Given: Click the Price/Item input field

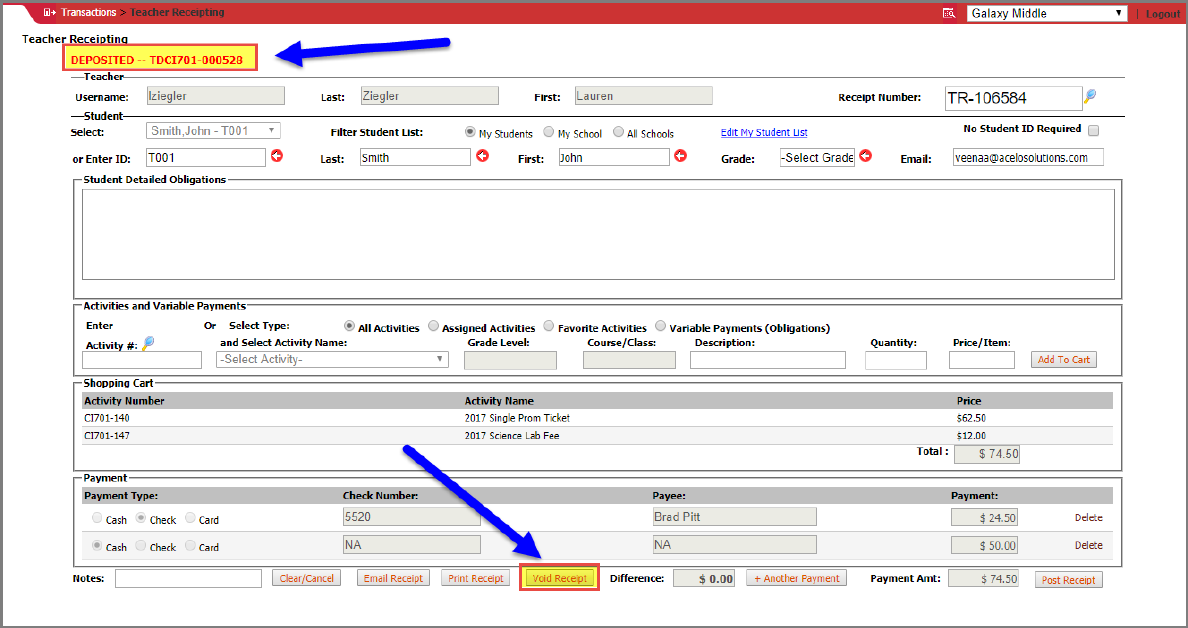Looking at the screenshot, I should pos(981,360).
